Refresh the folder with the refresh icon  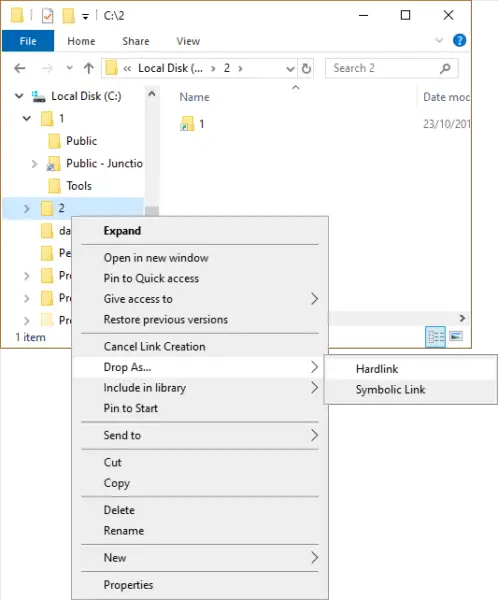click(306, 68)
